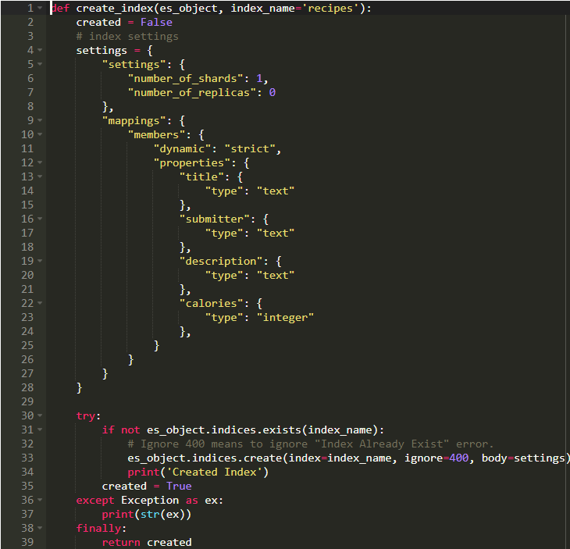
Task: Click the "strict" value on the dynamic line
Action: [250, 149]
